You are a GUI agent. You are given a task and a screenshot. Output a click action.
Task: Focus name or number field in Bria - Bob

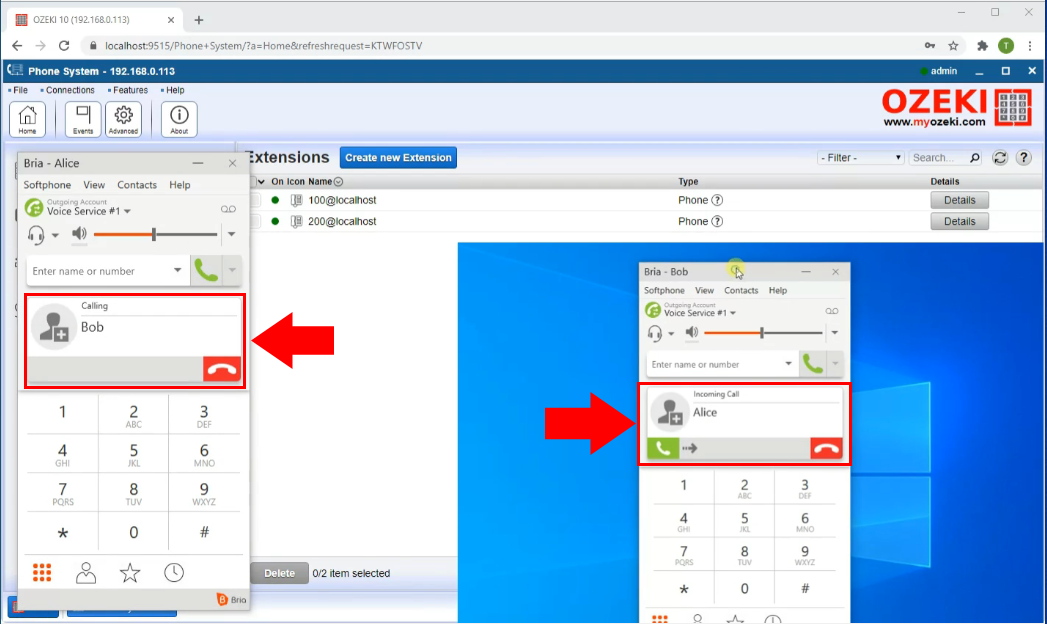click(x=714, y=364)
